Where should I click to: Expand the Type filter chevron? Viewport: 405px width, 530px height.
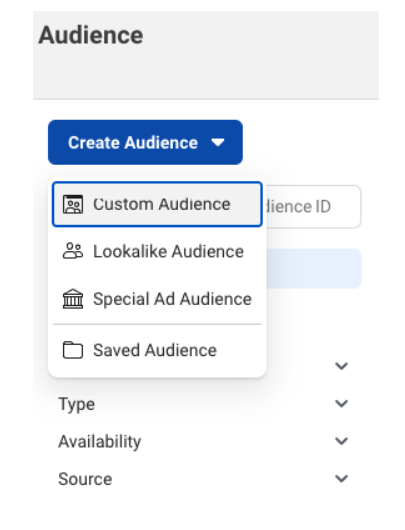341,403
